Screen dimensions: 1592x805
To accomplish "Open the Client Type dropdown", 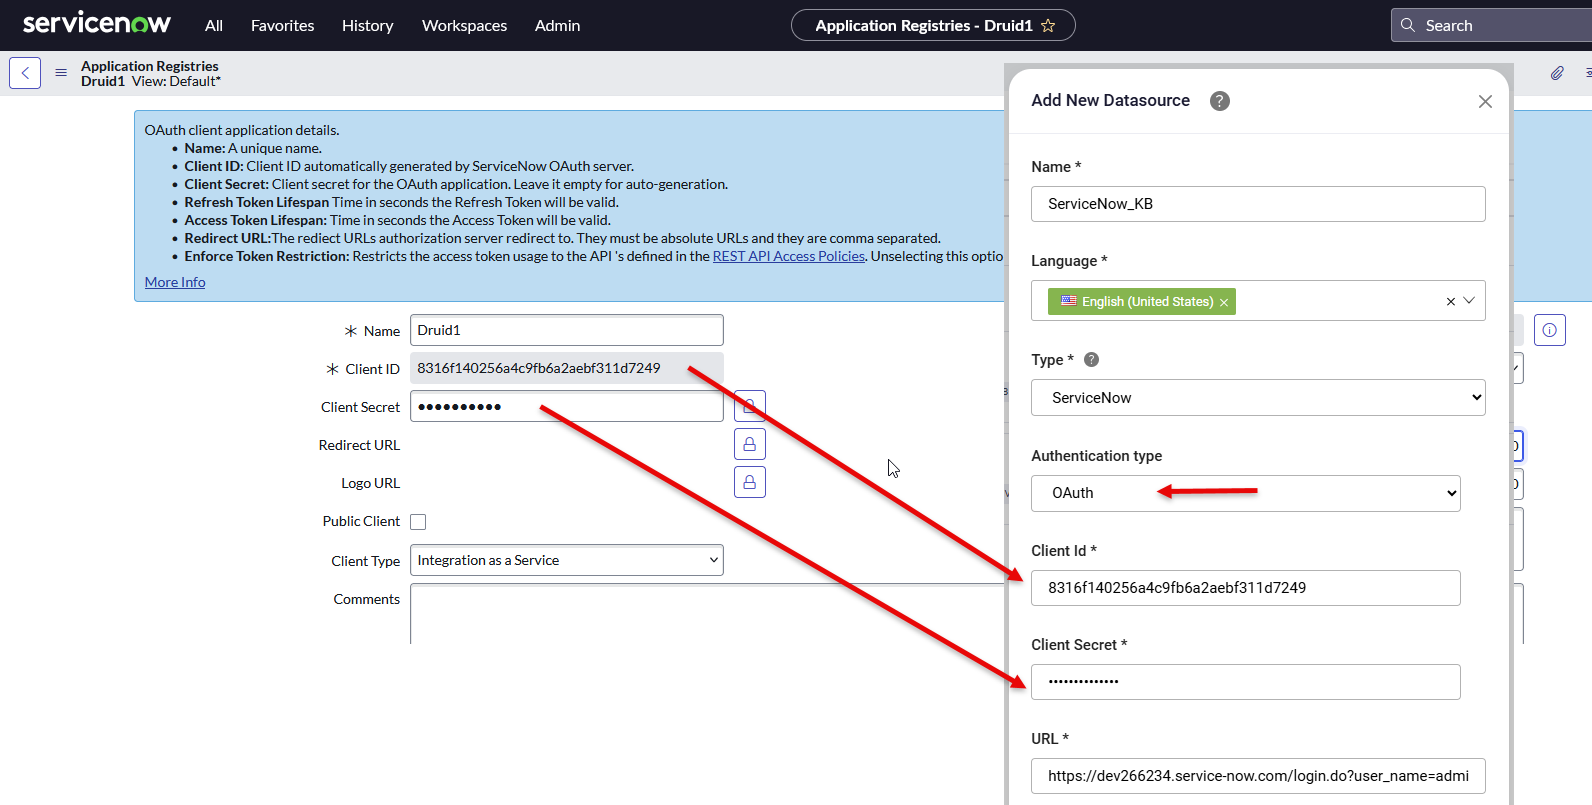I will pyautogui.click(x=566, y=560).
